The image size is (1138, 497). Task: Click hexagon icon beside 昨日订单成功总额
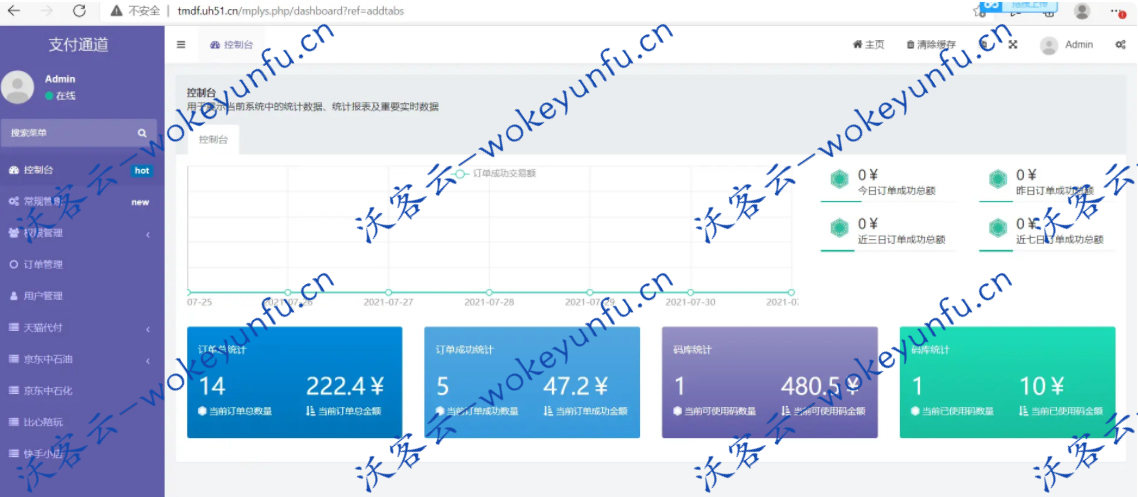[998, 178]
